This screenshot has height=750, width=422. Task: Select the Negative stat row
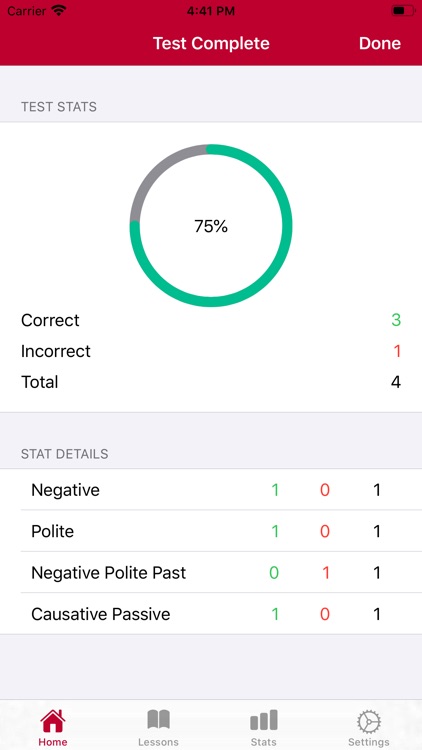click(211, 490)
